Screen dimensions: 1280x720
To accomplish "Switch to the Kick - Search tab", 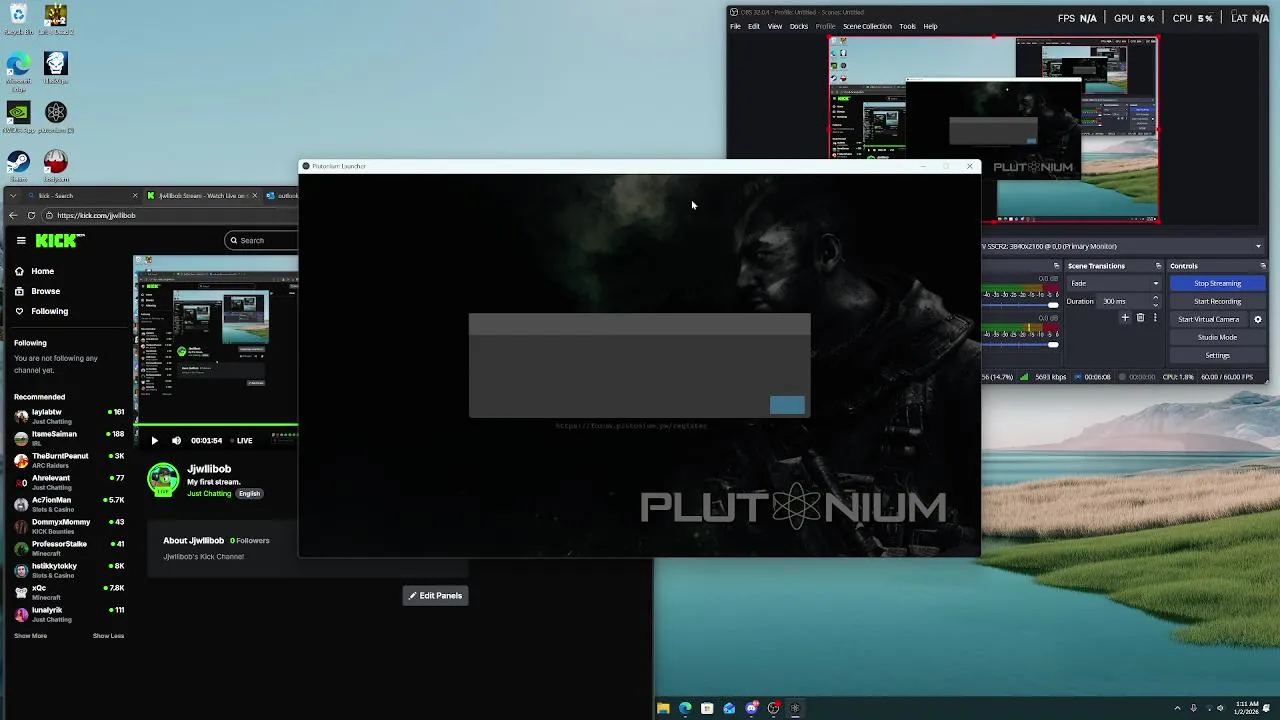I will (x=80, y=195).
